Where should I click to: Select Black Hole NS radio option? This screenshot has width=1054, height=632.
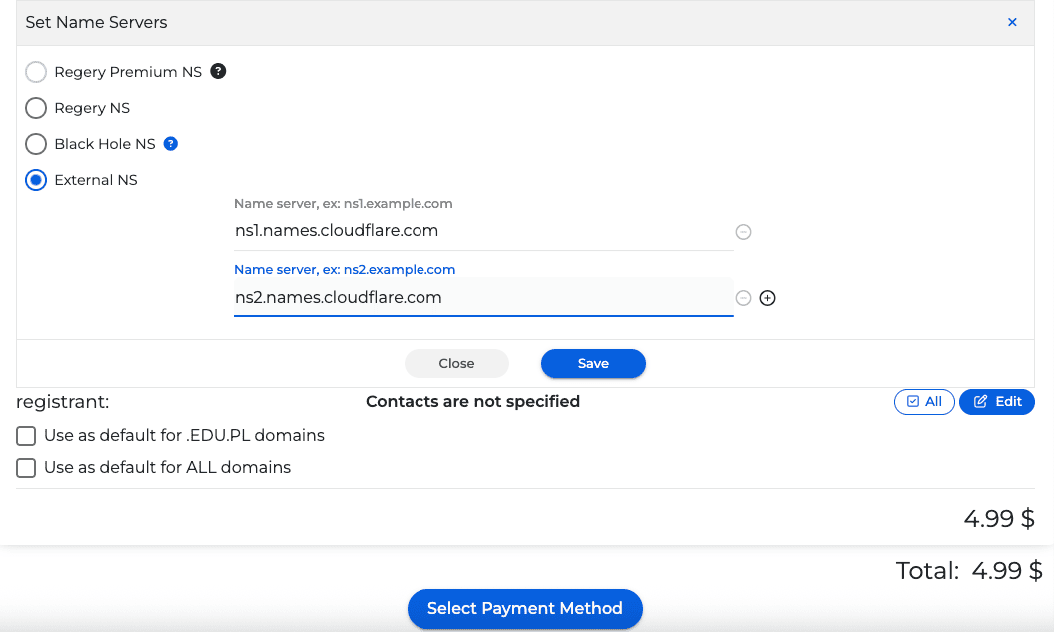(x=36, y=144)
